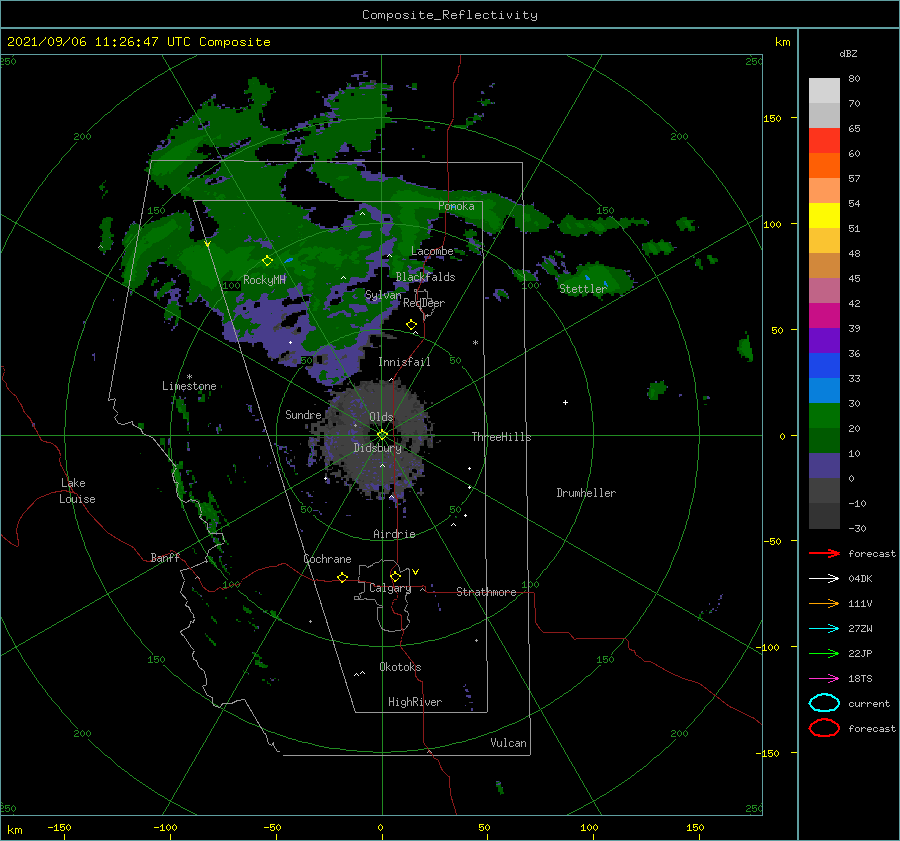Click the Blackfalds city label
Image resolution: width=900 pixels, height=841 pixels.
point(425,277)
